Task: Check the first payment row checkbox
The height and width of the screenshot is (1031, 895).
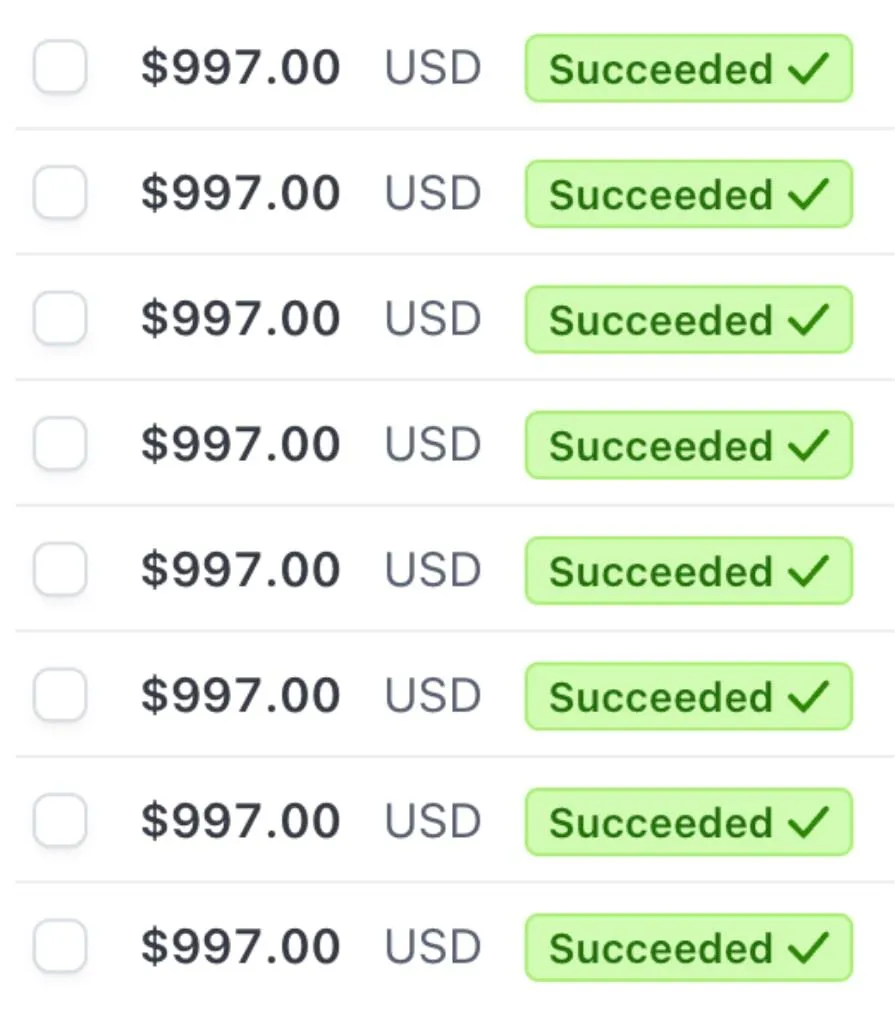Action: (x=60, y=68)
